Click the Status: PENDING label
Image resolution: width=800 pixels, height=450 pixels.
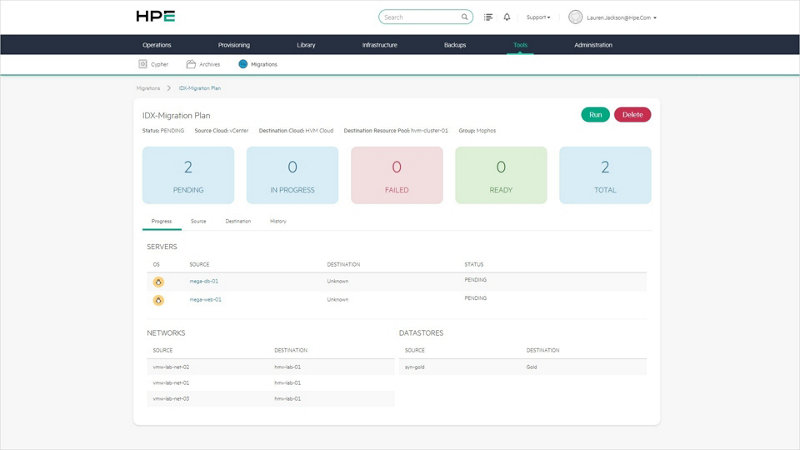163,131
